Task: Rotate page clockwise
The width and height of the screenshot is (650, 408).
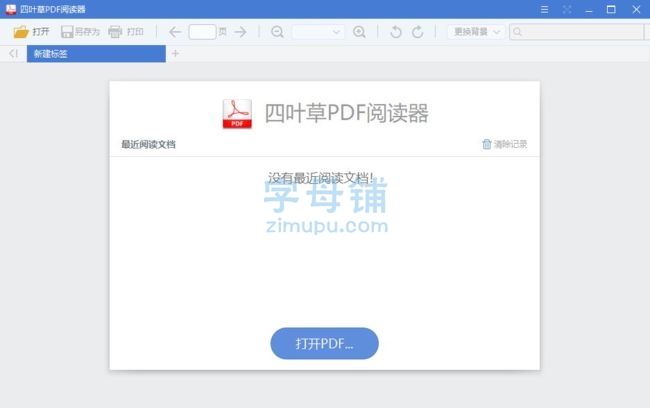Action: click(418, 32)
